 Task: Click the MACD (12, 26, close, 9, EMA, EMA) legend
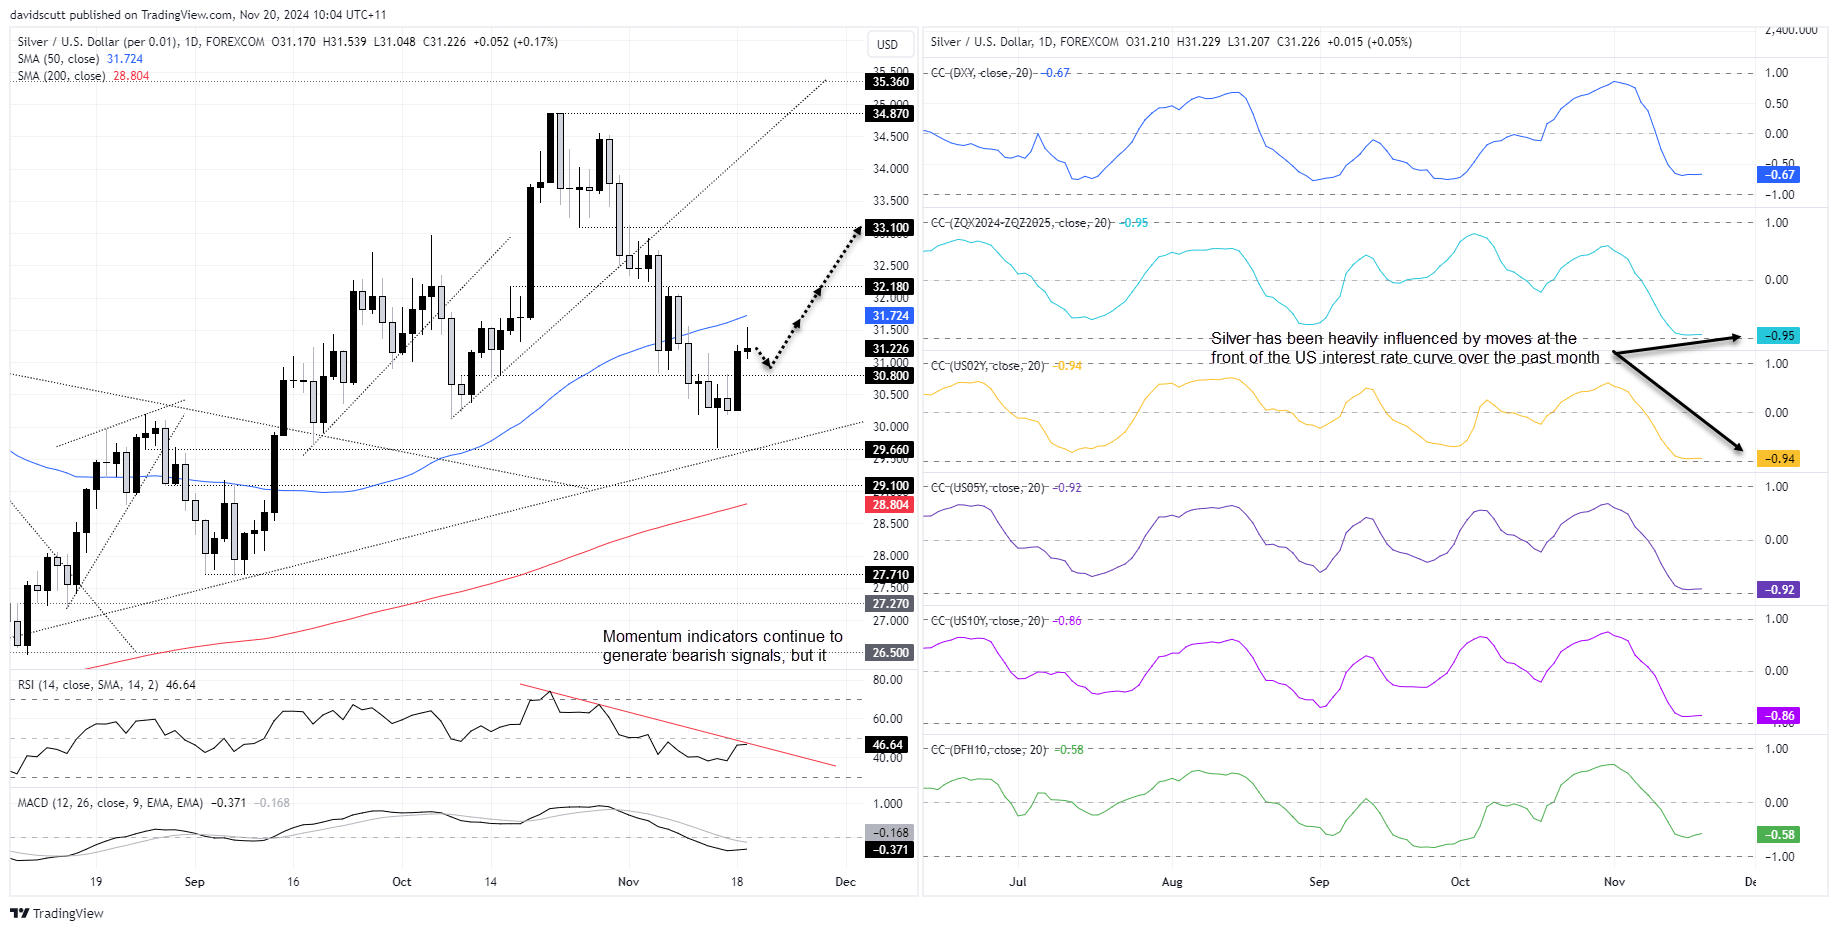(x=153, y=803)
